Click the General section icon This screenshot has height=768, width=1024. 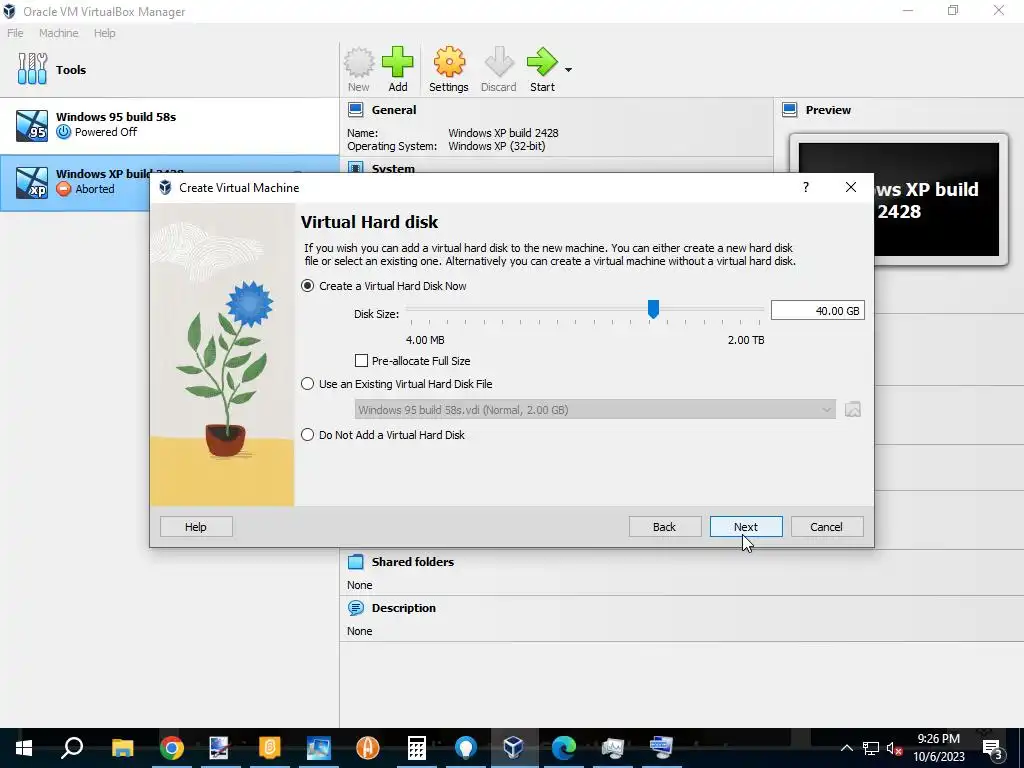pos(356,110)
